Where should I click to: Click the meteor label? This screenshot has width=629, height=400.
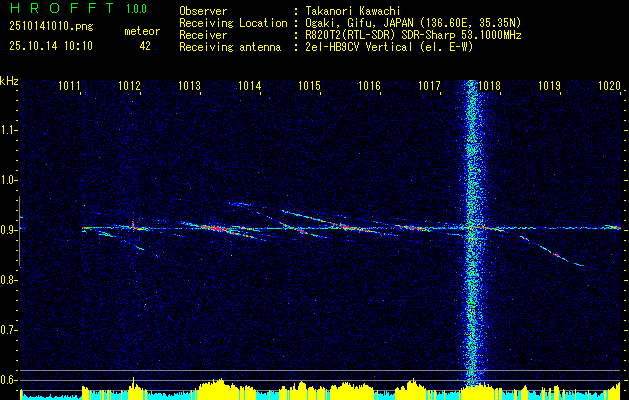(x=142, y=31)
